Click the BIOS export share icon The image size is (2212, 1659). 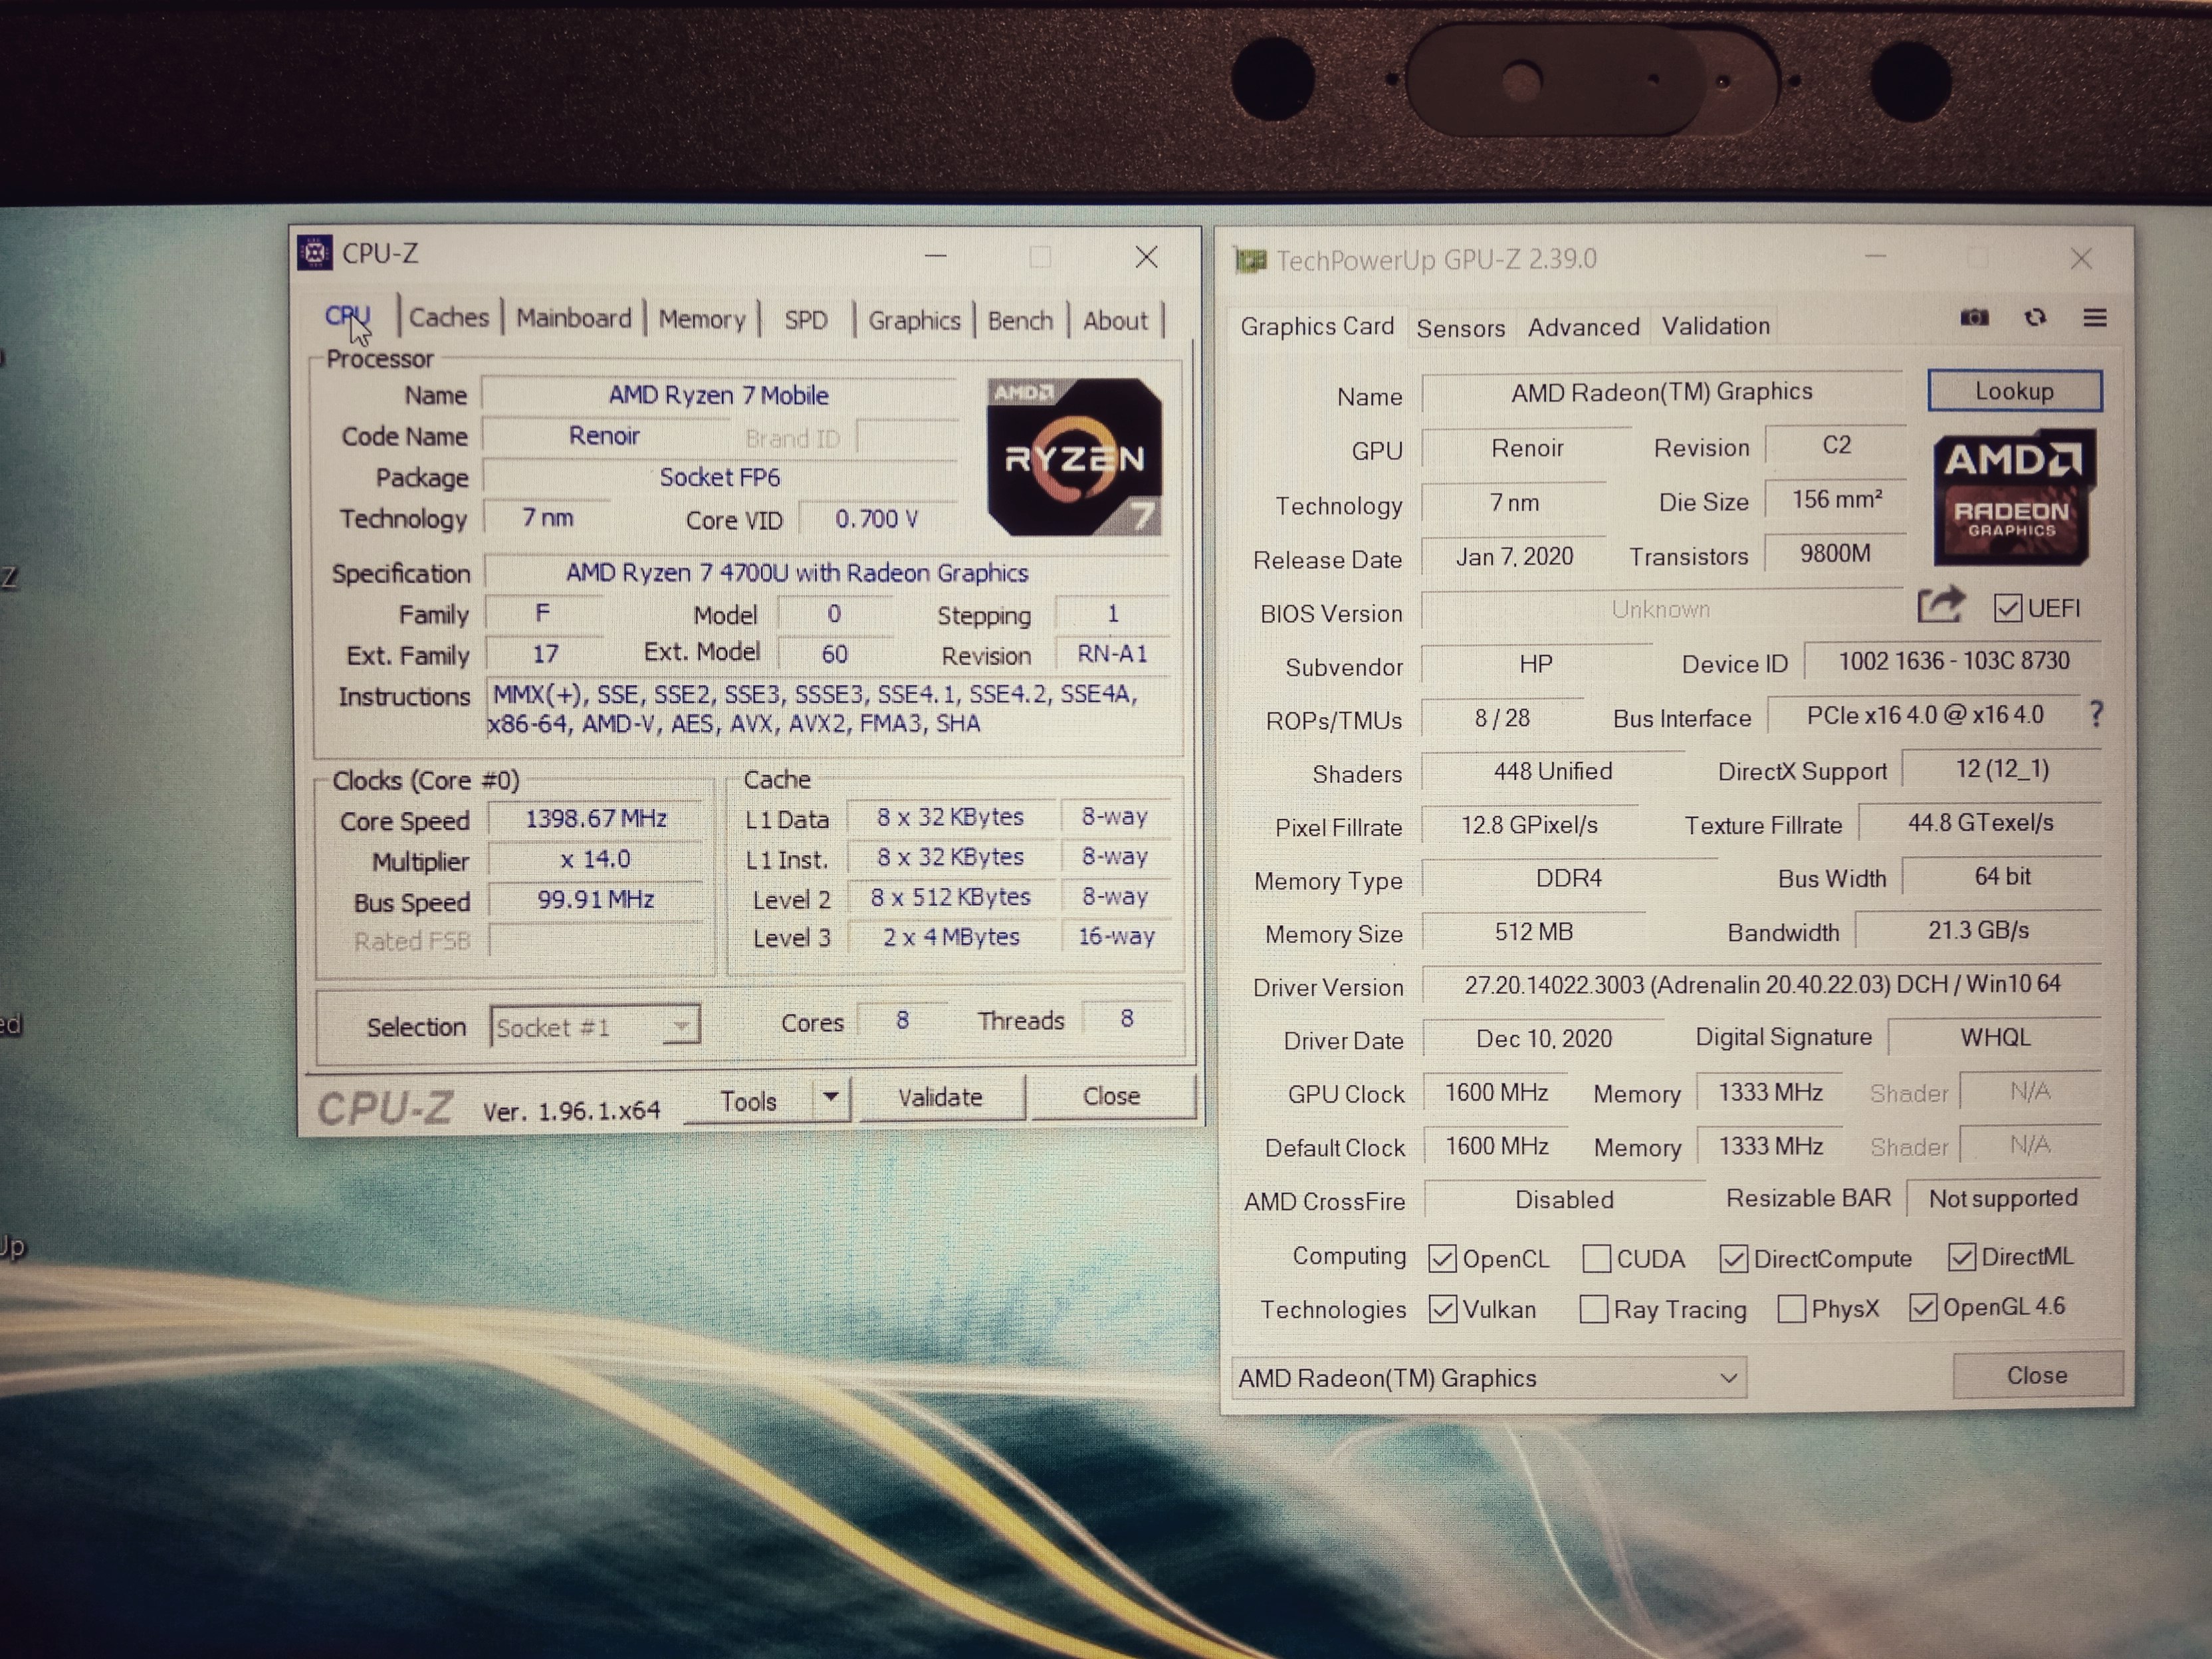1940,606
